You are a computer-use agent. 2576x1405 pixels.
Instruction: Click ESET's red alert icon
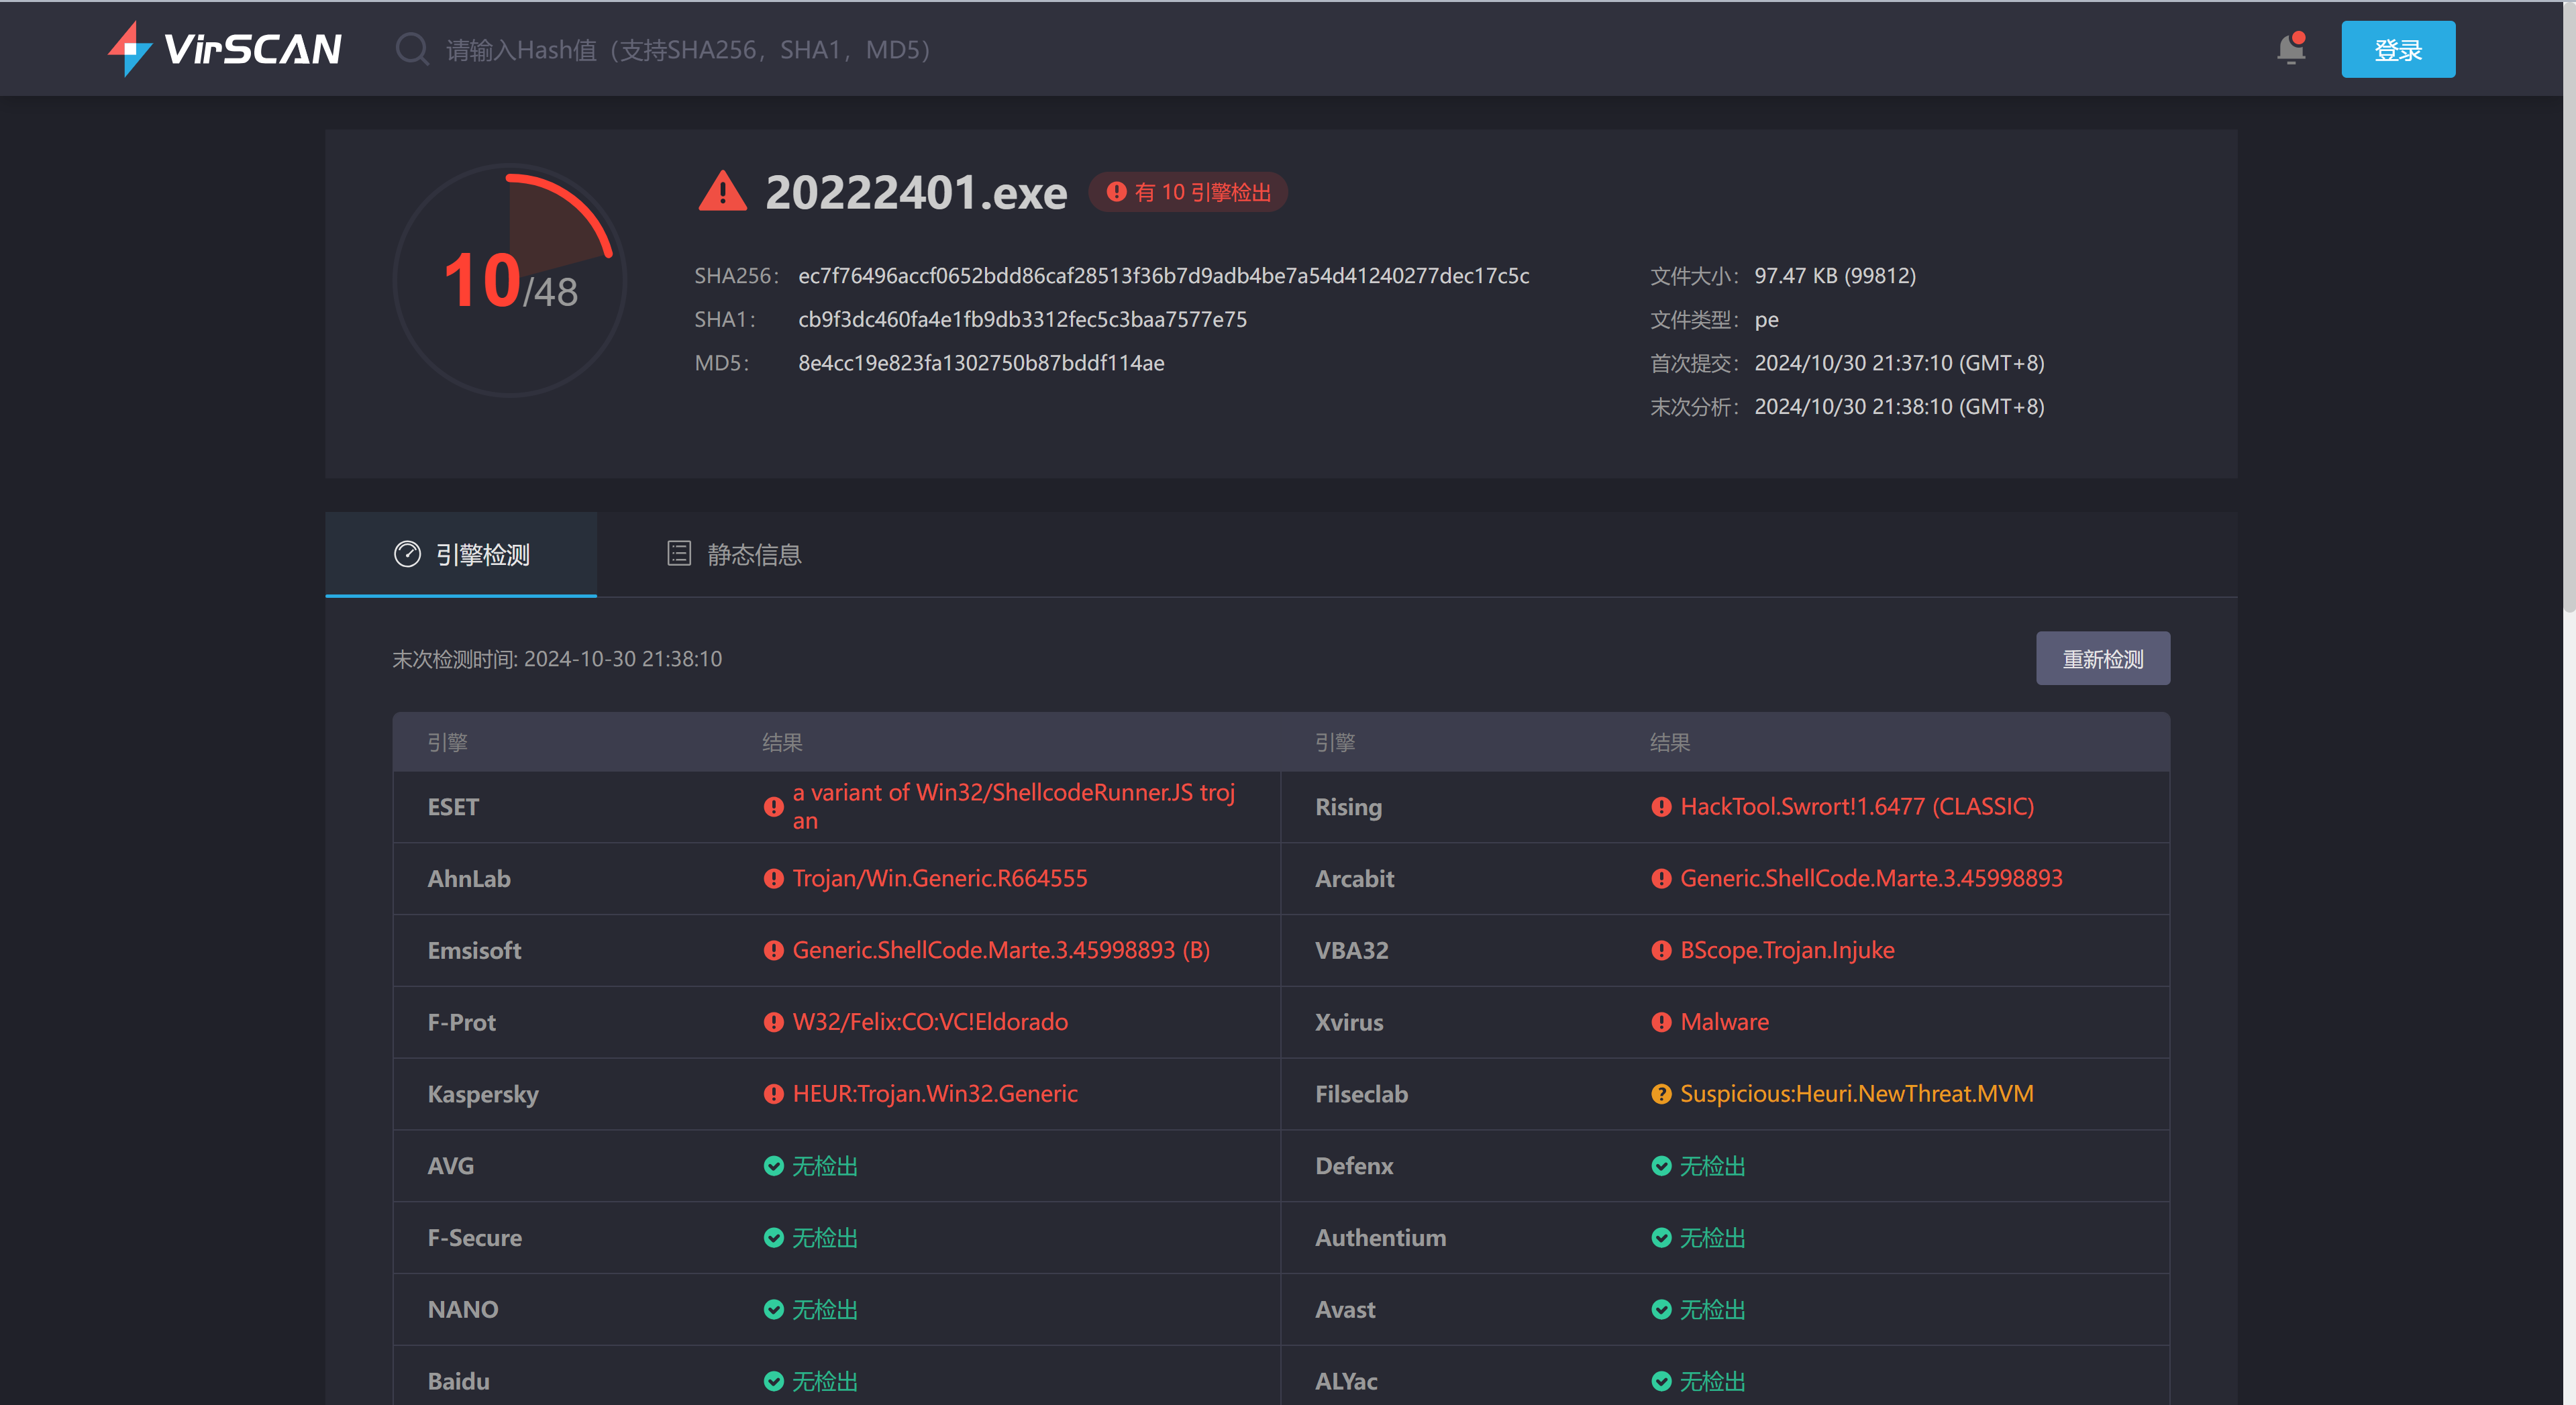click(773, 807)
